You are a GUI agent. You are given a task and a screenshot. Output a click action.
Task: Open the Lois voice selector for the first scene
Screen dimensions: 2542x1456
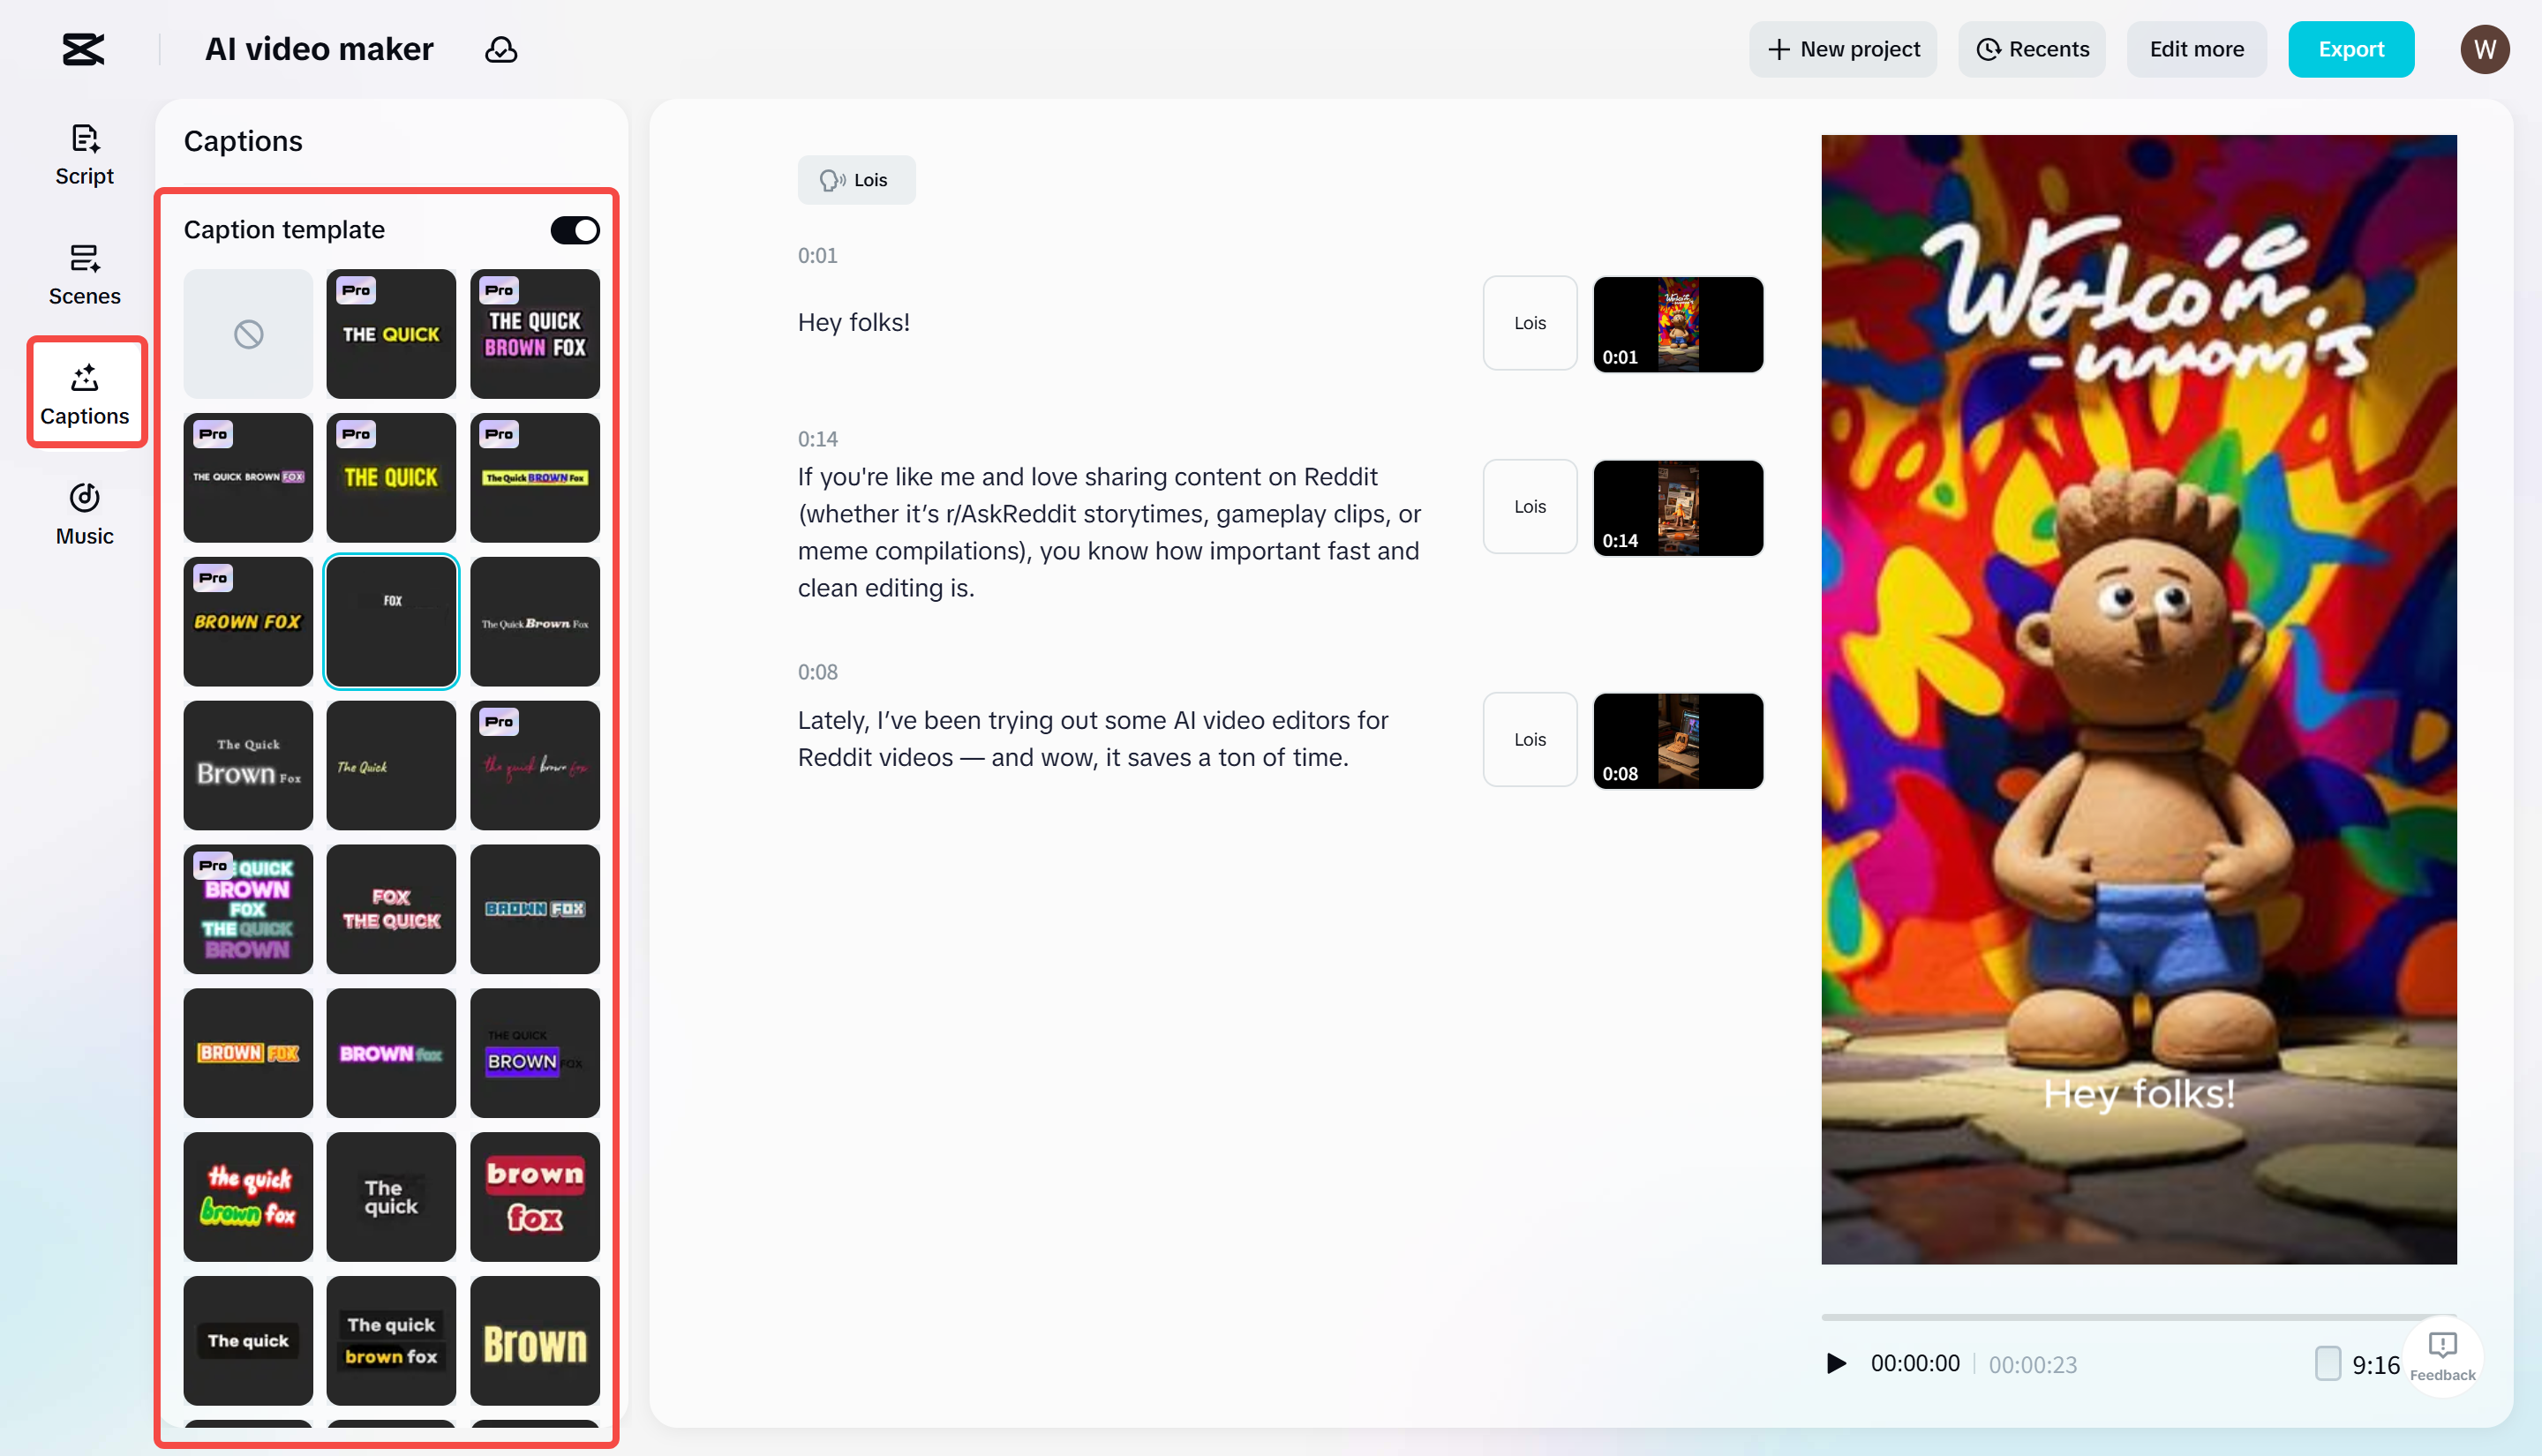click(x=1529, y=322)
